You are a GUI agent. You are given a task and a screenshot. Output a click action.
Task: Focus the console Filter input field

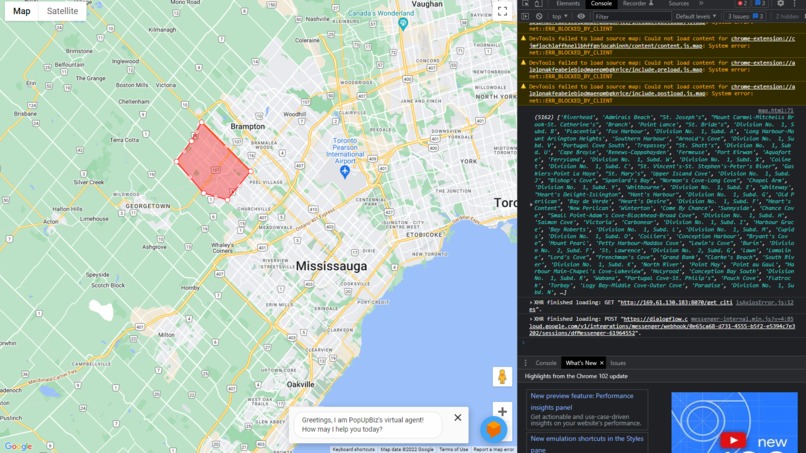pyautogui.click(x=632, y=16)
